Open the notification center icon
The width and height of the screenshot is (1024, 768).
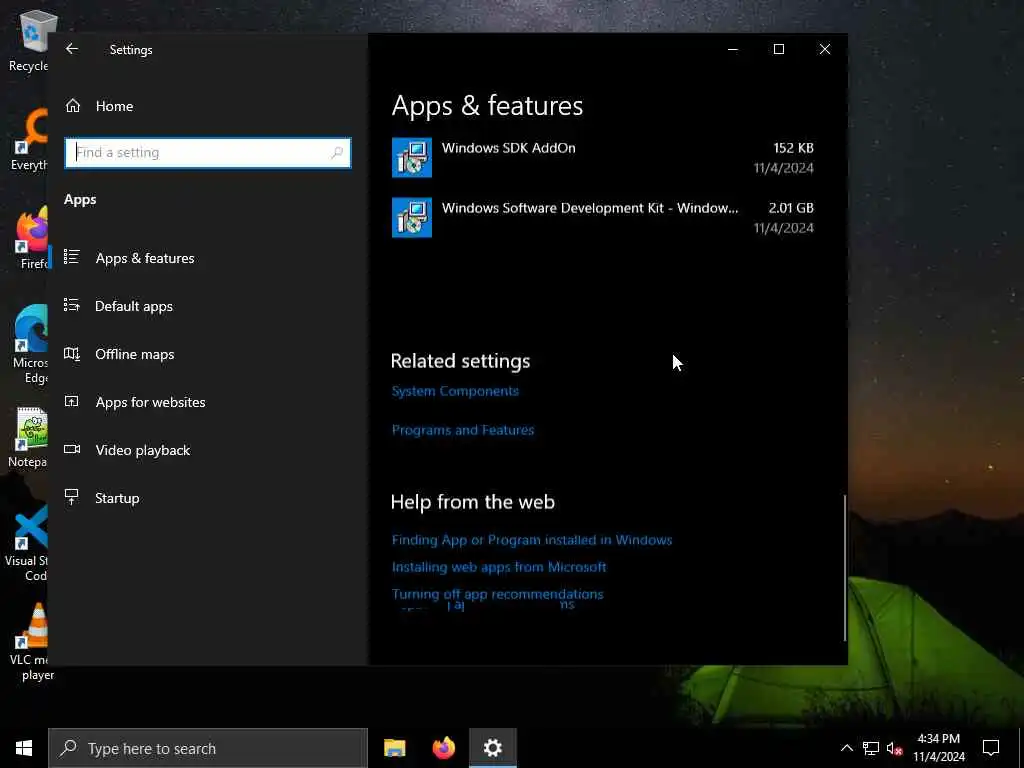[x=991, y=748]
